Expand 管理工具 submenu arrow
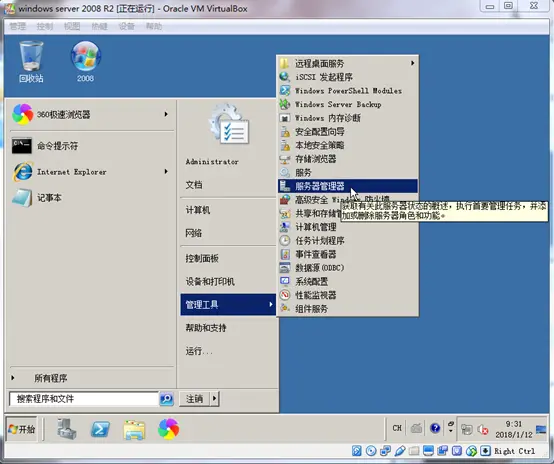The image size is (554, 464). 271,304
